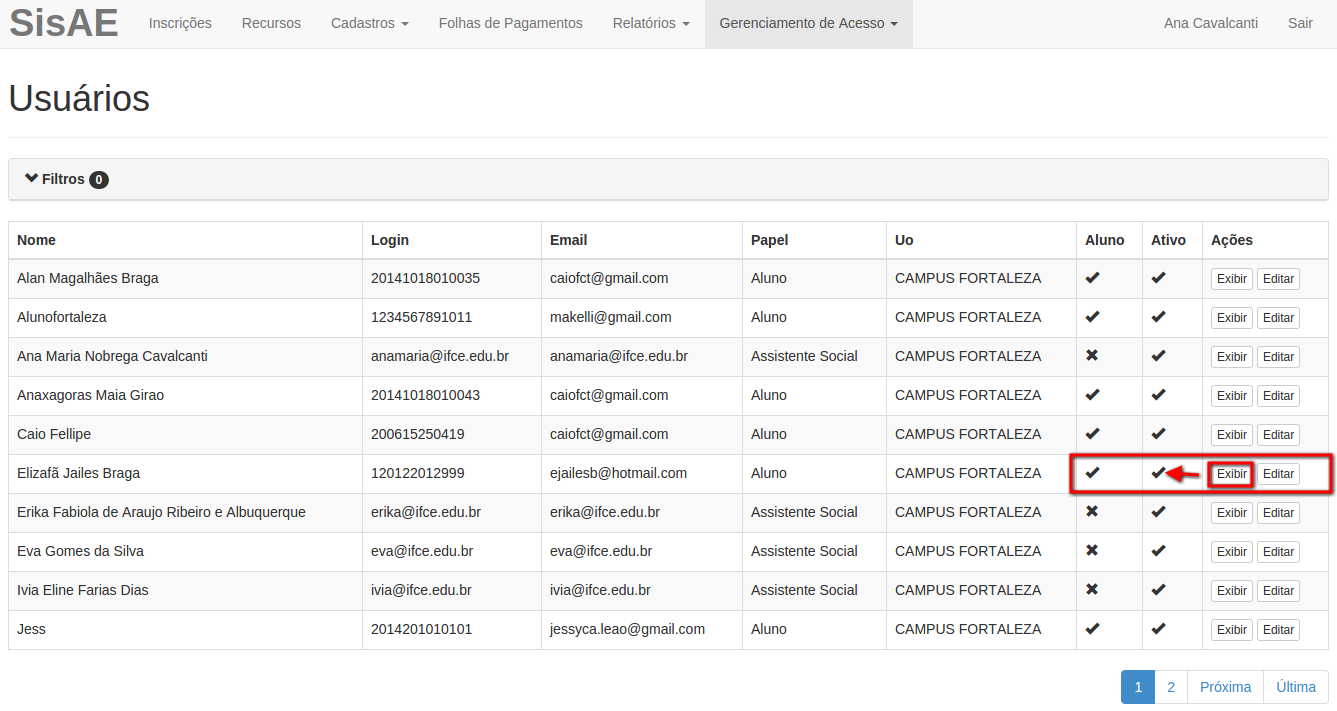This screenshot has height=711, width=1337.
Task: Click Editar for Eva Gomes da Silva
Action: tap(1278, 552)
